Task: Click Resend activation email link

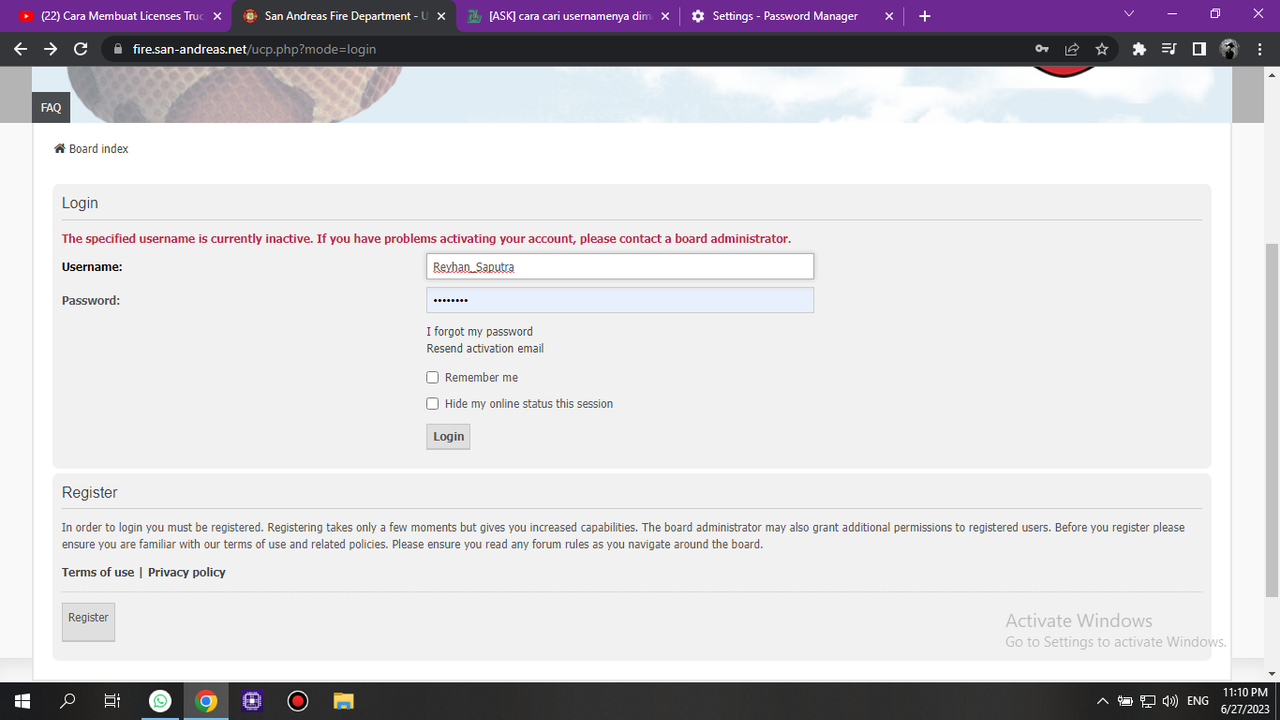Action: pos(485,348)
